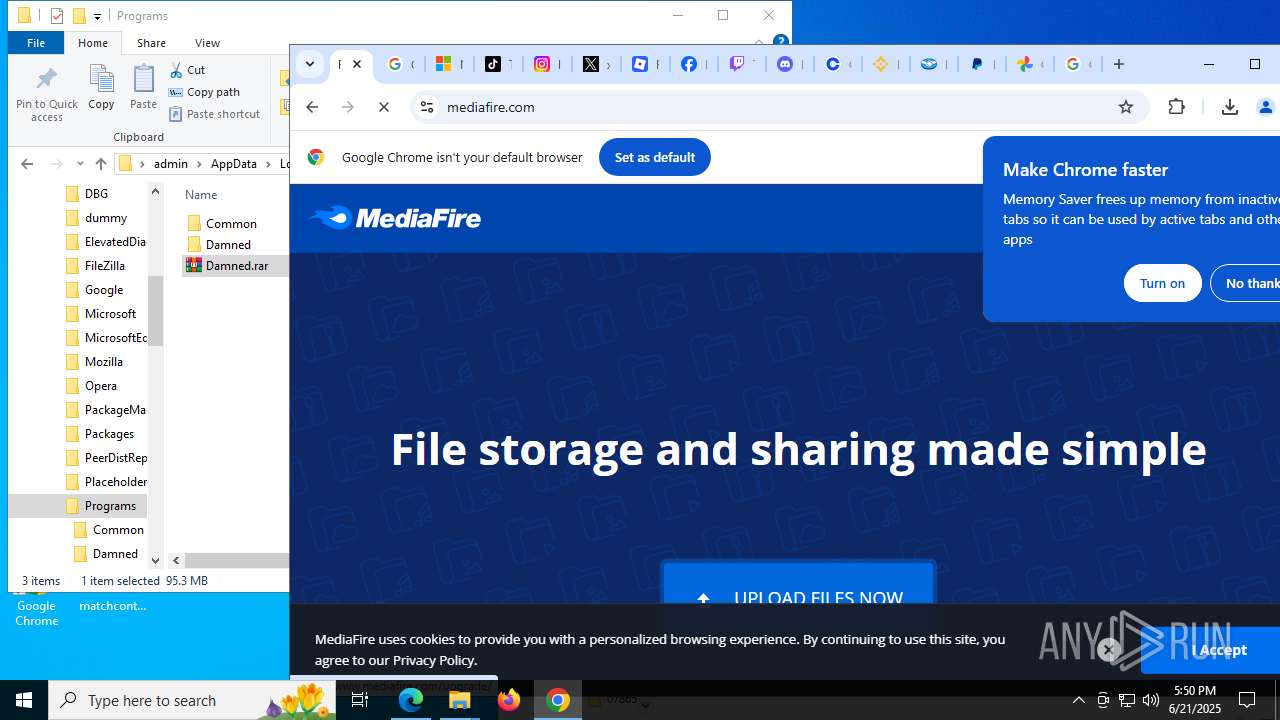
Task: Open Firefox from taskbar
Action: [509, 700]
